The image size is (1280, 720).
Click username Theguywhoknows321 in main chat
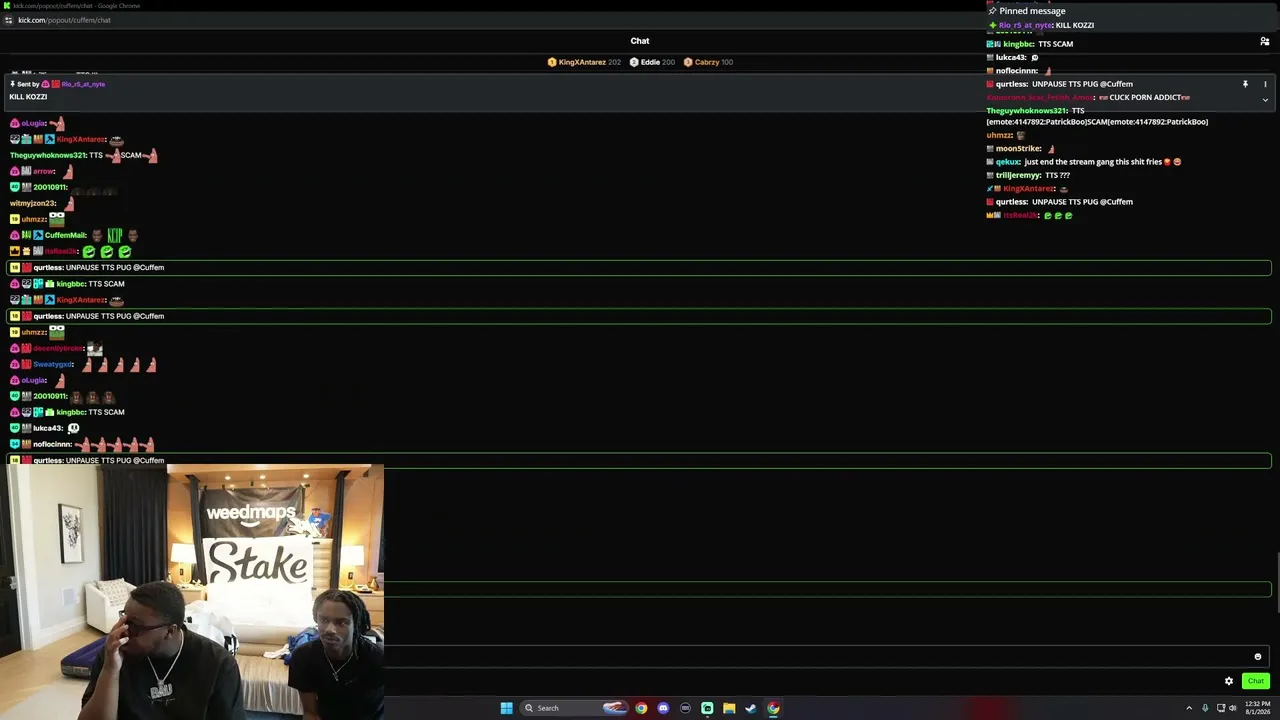(x=47, y=155)
